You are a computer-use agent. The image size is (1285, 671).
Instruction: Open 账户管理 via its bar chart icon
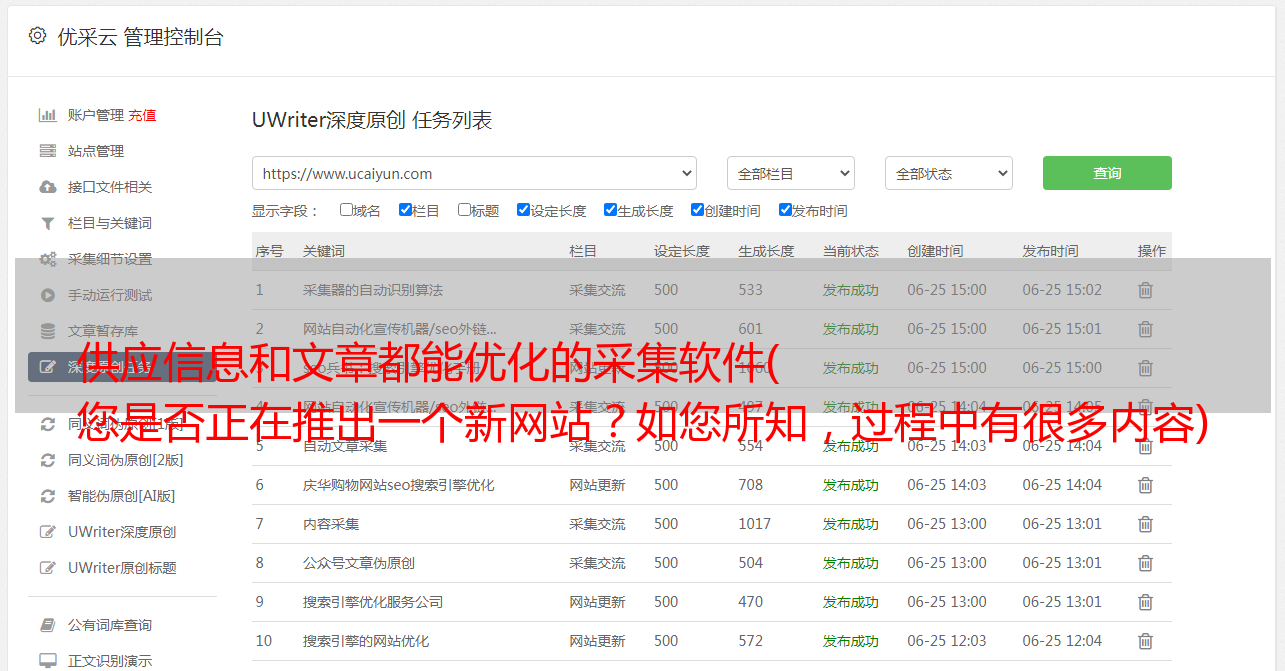pos(47,115)
